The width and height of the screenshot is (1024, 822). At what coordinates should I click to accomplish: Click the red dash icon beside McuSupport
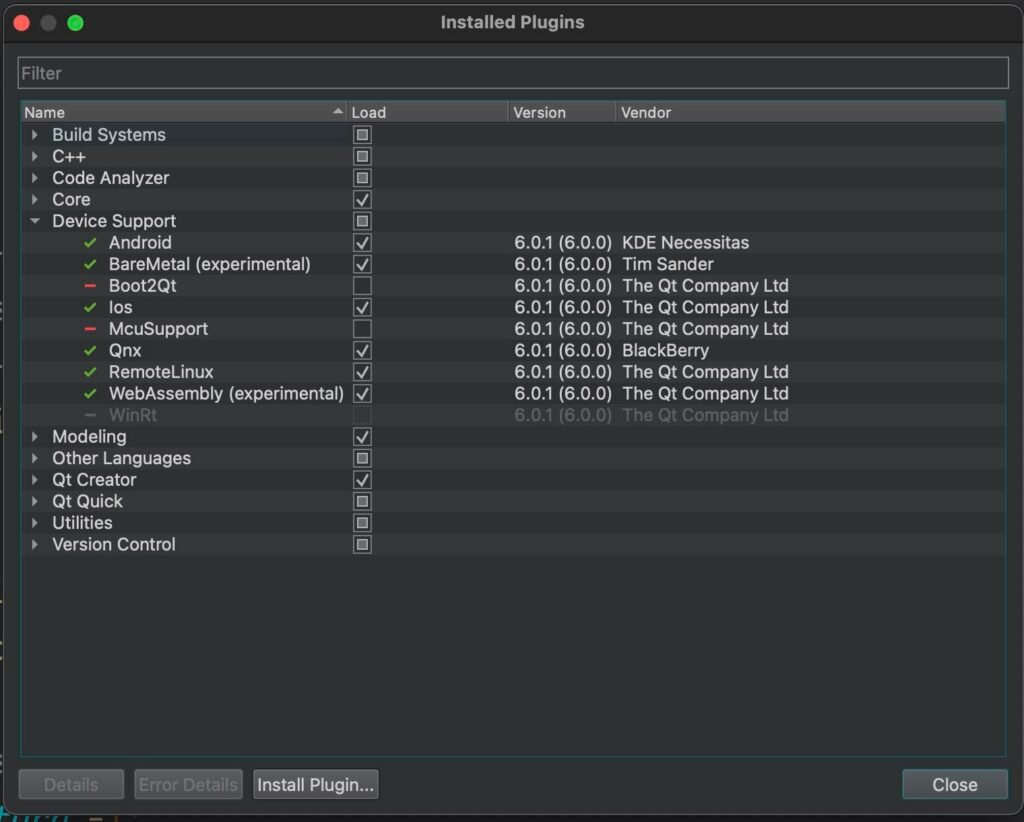[x=90, y=329]
